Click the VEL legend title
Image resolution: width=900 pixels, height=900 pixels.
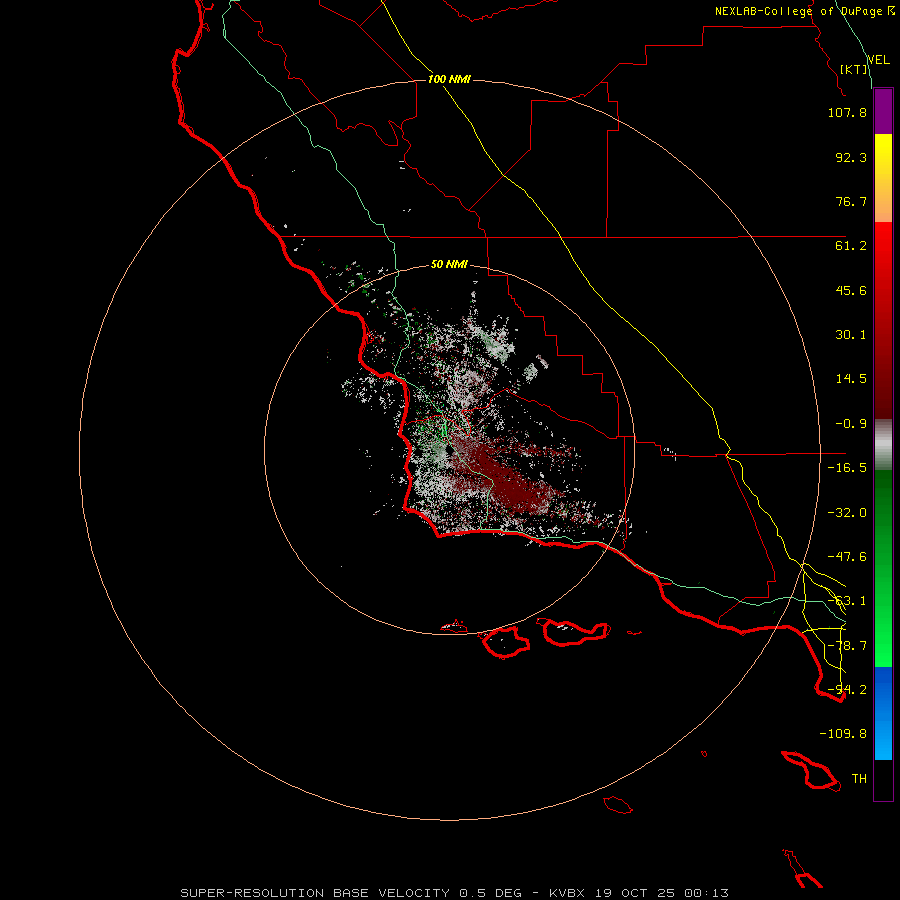[878, 60]
